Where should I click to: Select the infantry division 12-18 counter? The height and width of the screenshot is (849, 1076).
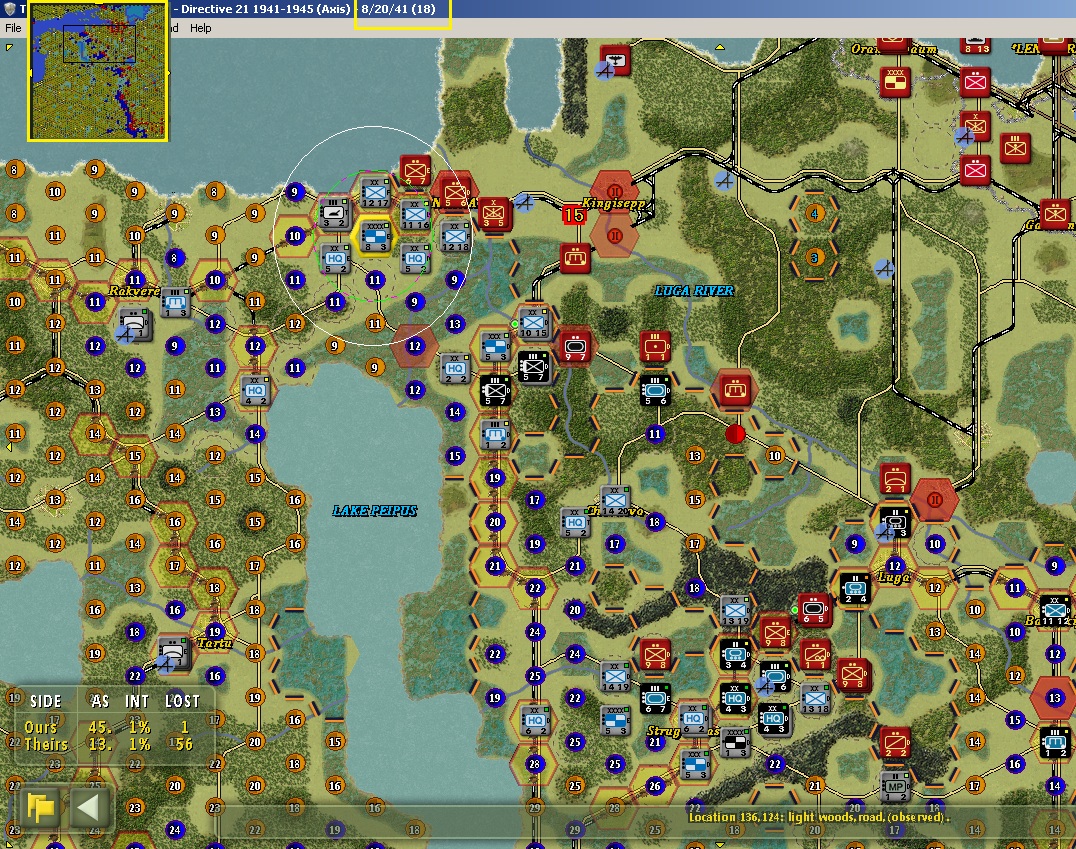pos(455,237)
